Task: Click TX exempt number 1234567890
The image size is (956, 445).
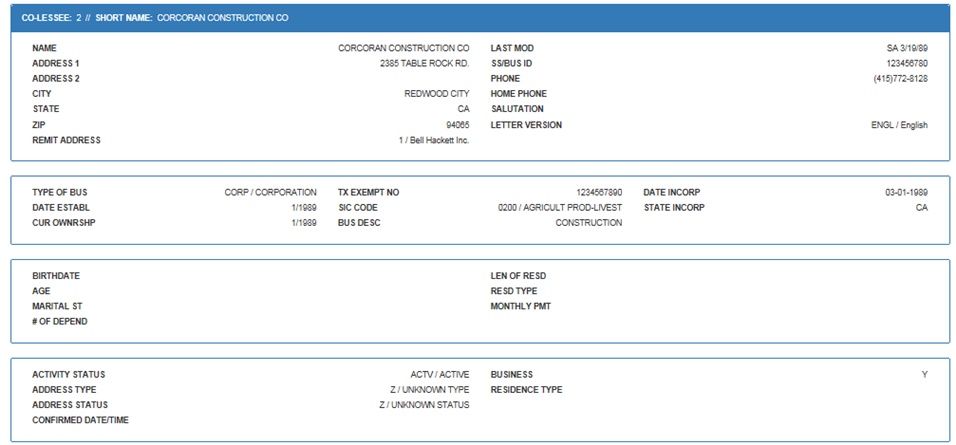Action: (x=599, y=192)
